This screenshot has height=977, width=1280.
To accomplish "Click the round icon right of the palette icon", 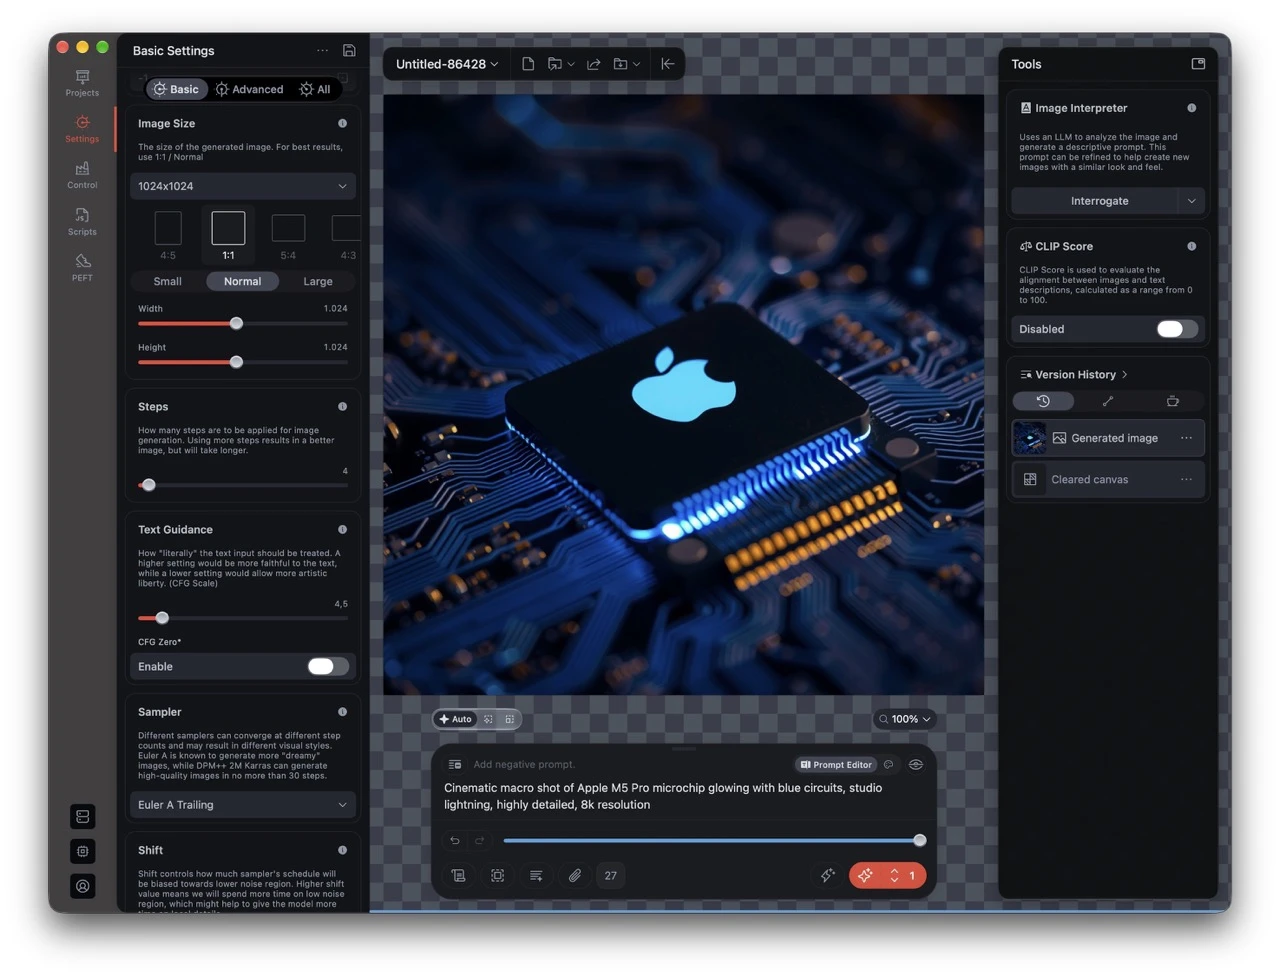I will pos(915,765).
